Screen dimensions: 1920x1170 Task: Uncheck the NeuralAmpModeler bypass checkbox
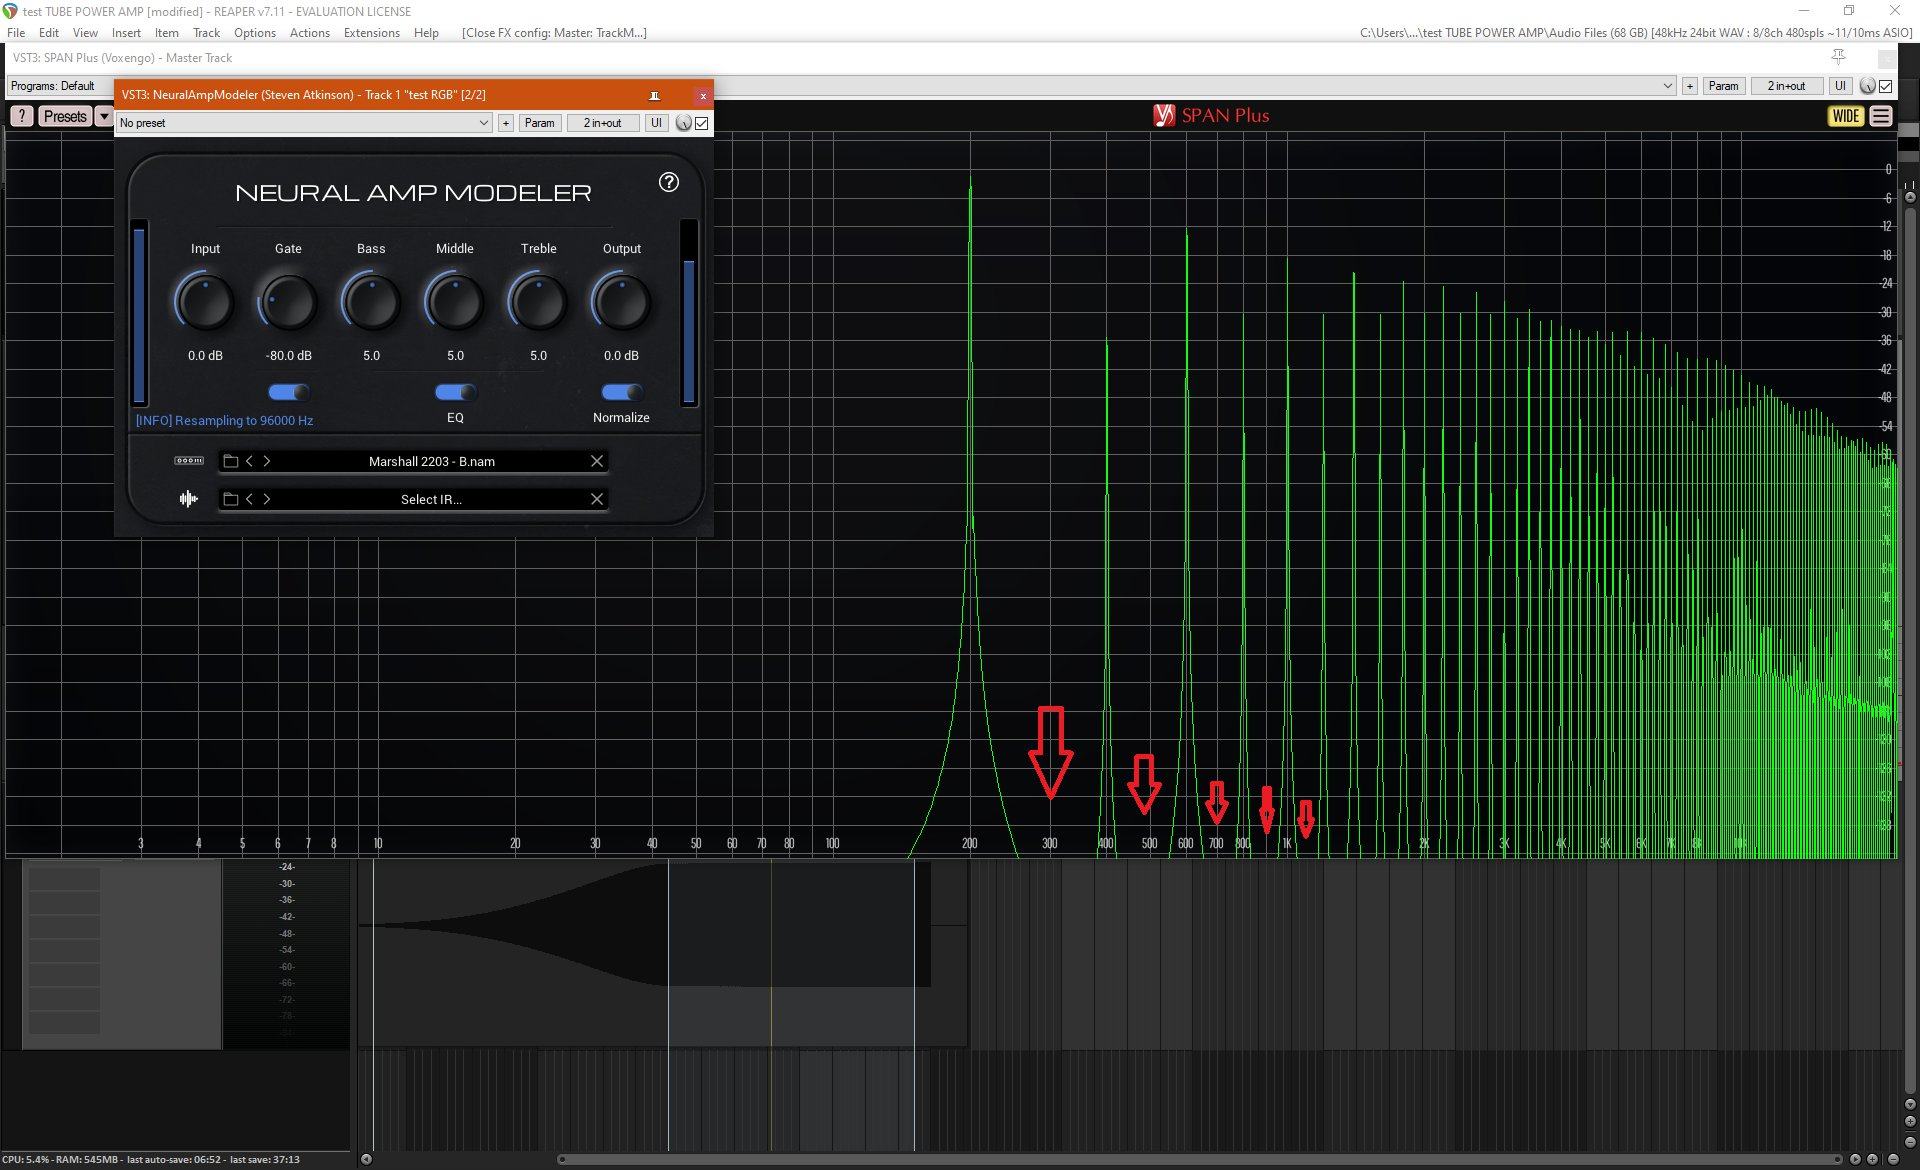pyautogui.click(x=702, y=123)
